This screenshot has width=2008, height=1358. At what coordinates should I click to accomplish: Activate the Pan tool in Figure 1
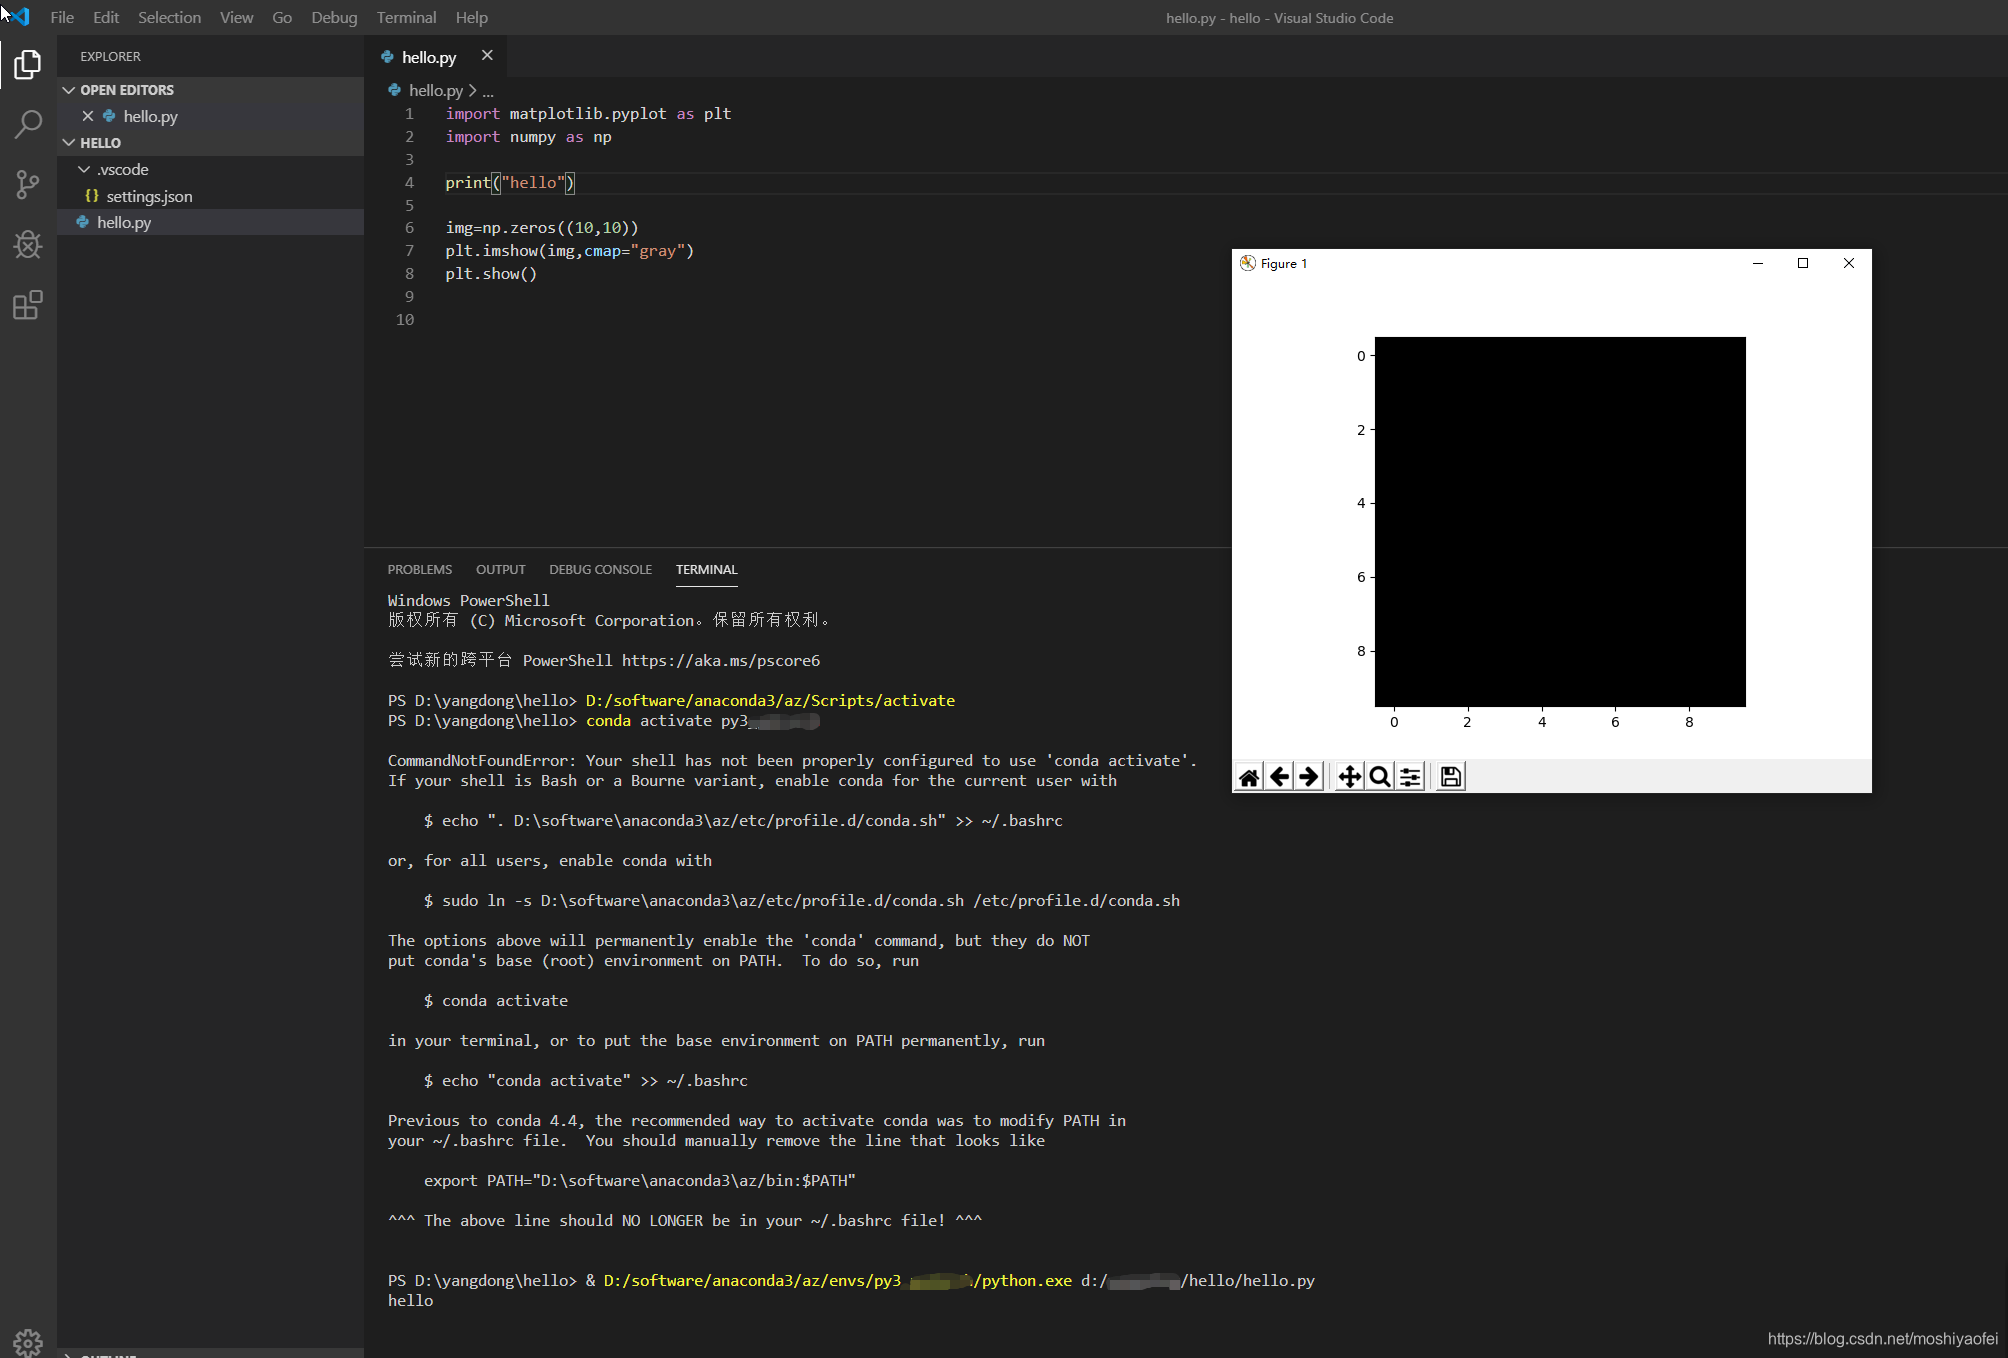click(1348, 776)
